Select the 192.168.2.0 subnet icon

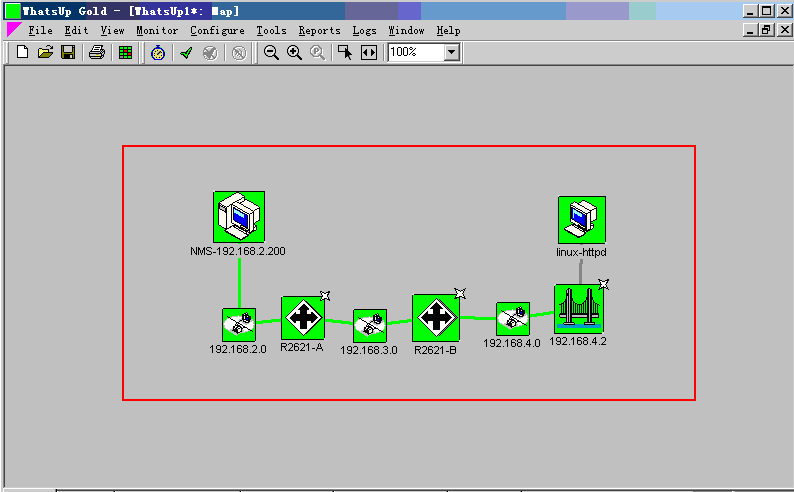tap(239, 324)
